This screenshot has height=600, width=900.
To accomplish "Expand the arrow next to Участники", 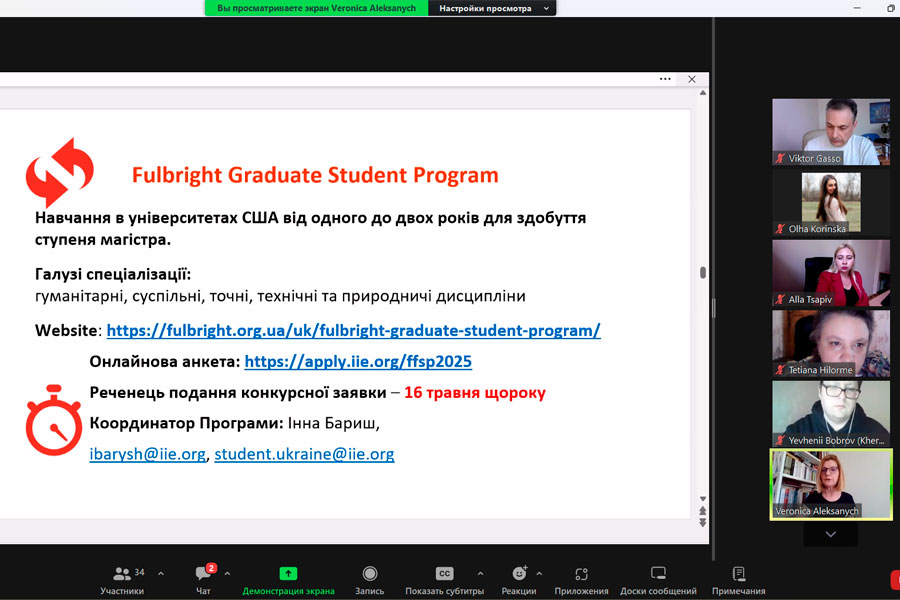I will (161, 573).
